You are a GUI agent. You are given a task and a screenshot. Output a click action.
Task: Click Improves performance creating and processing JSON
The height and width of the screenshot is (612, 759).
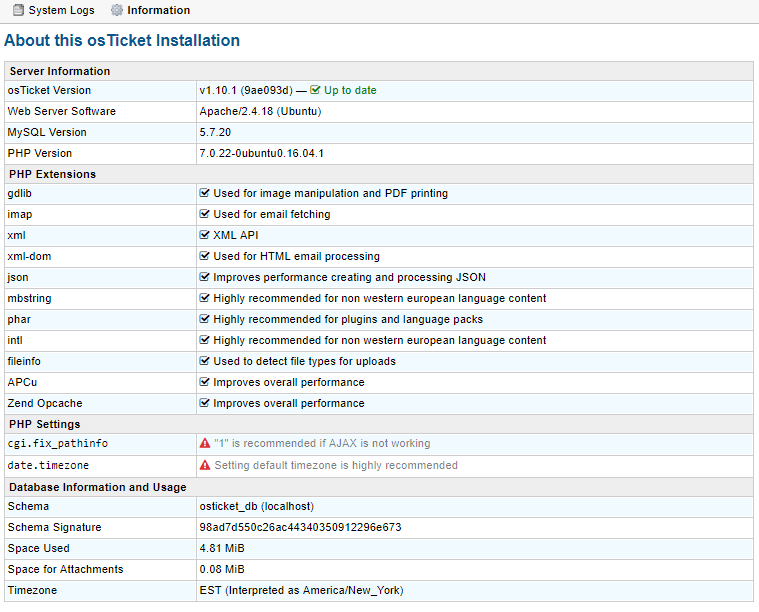coord(349,277)
